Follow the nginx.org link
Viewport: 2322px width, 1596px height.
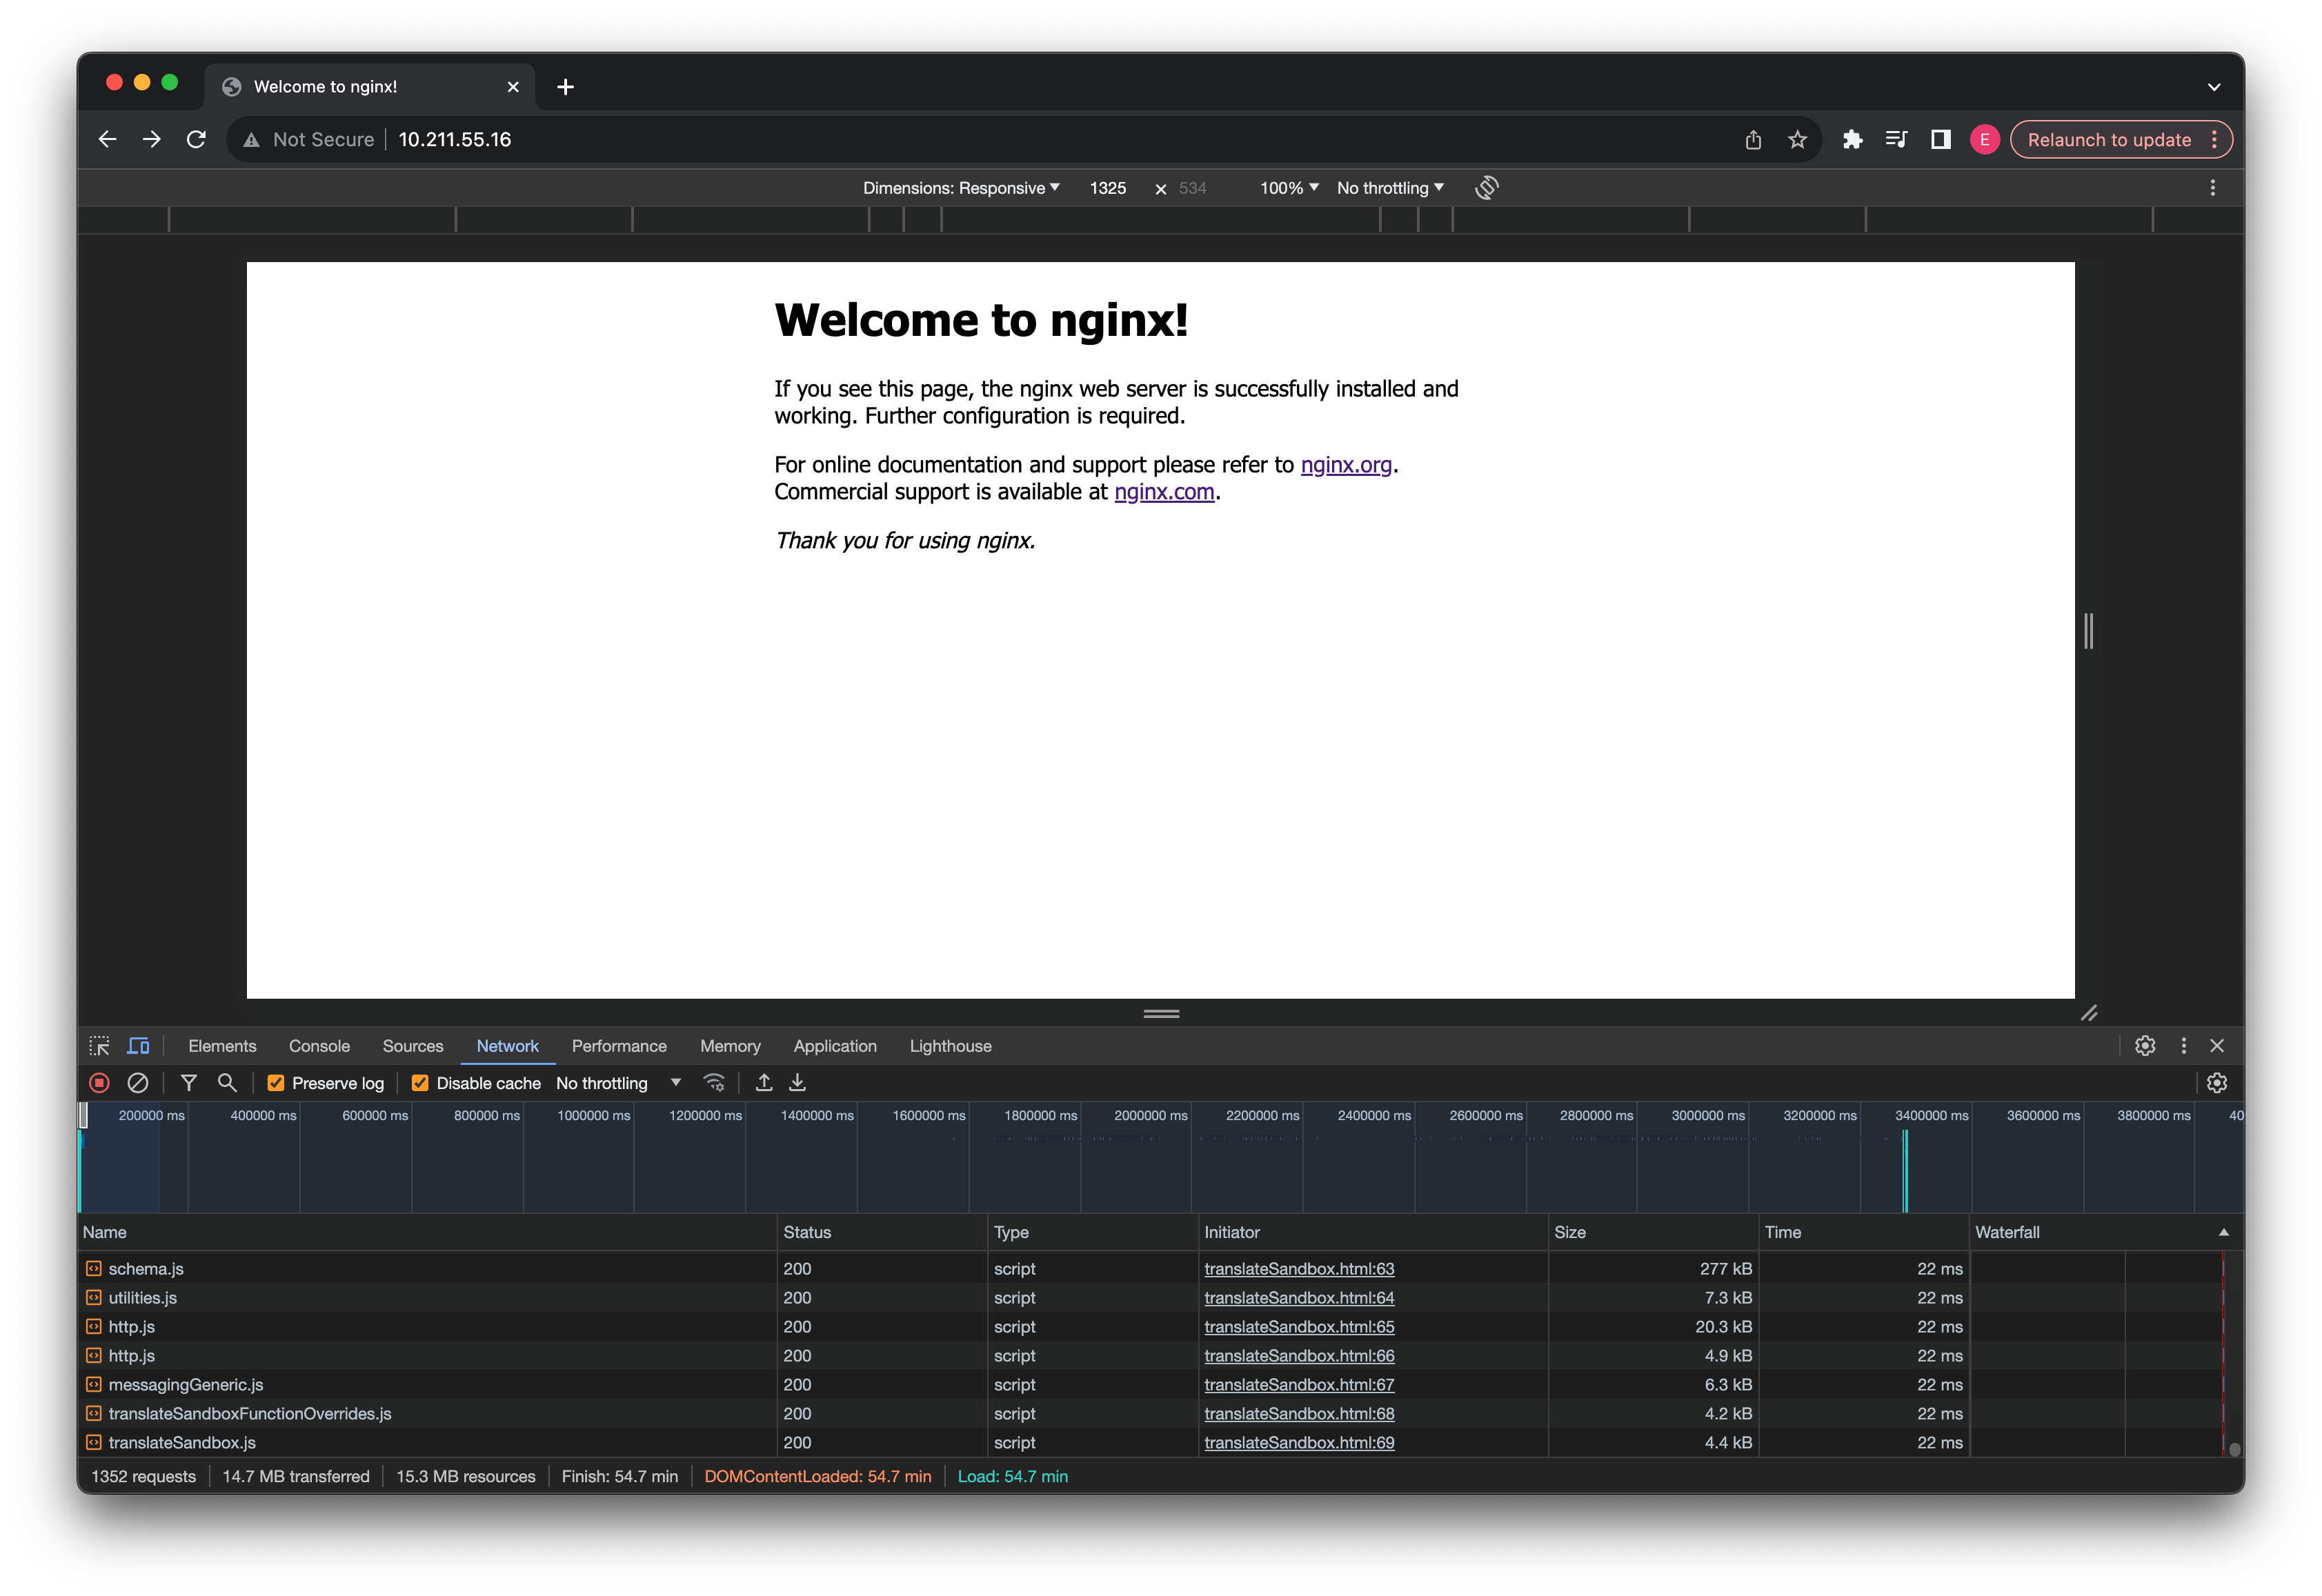[x=1346, y=465]
